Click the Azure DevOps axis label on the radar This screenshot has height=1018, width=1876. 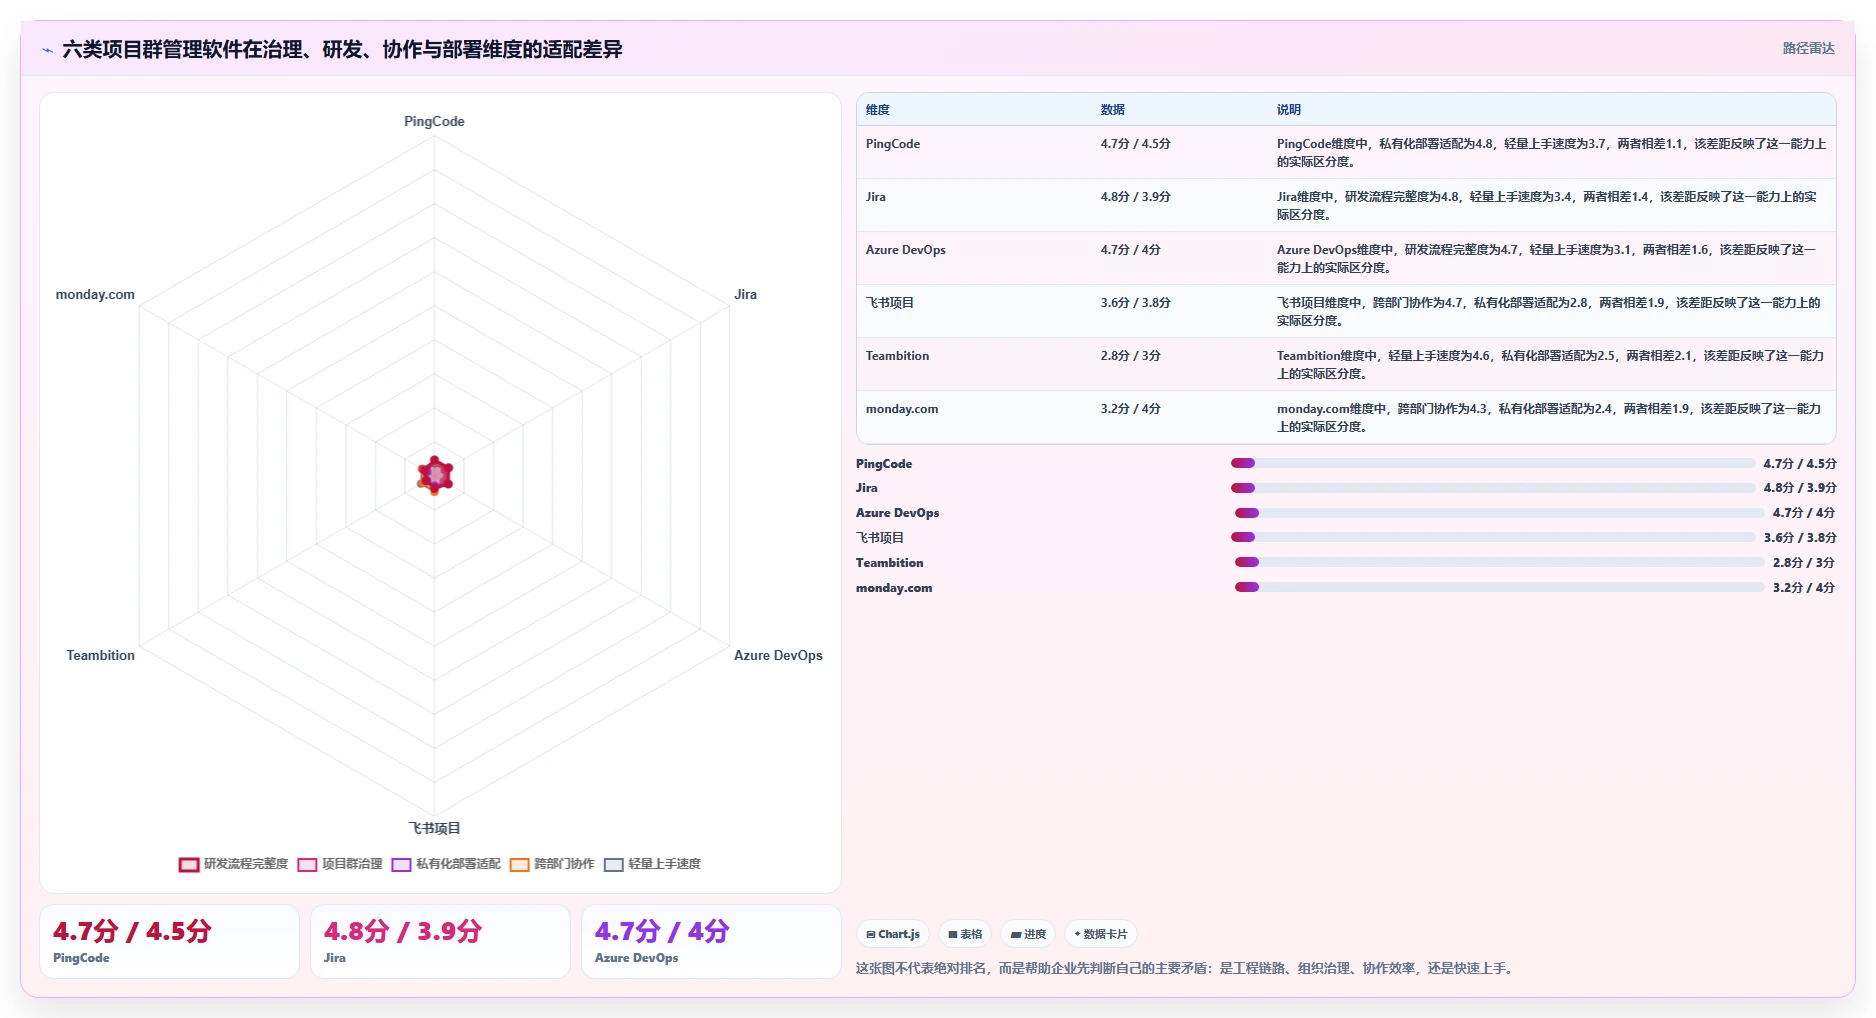click(x=778, y=655)
